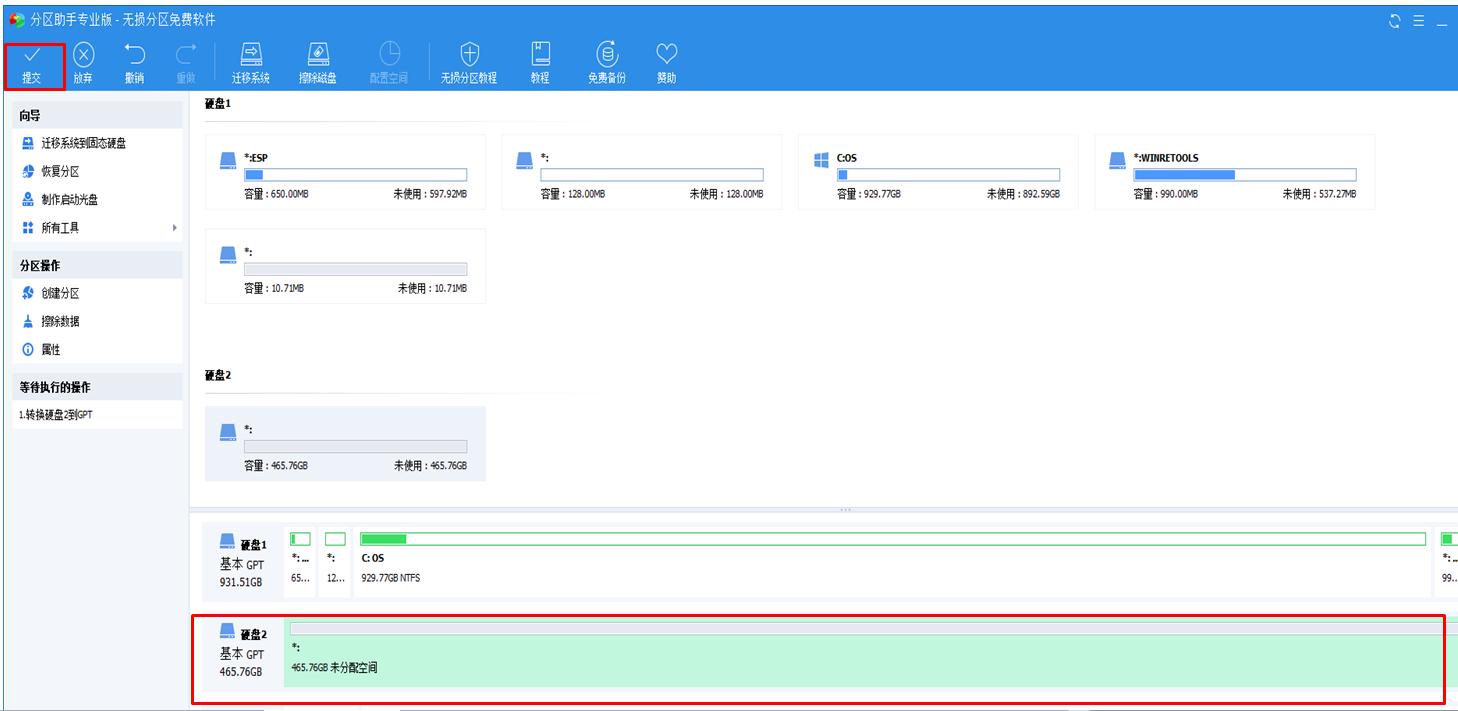The width and height of the screenshot is (1458, 711).
Task: Open 属性 (Properties) in partition operations
Action: click(x=50, y=350)
